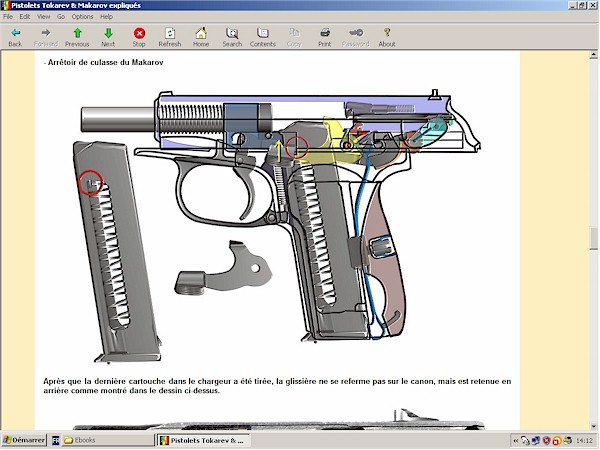Click the orange padlock tray icon
Screen dimensions: 600x450
(x=557, y=441)
